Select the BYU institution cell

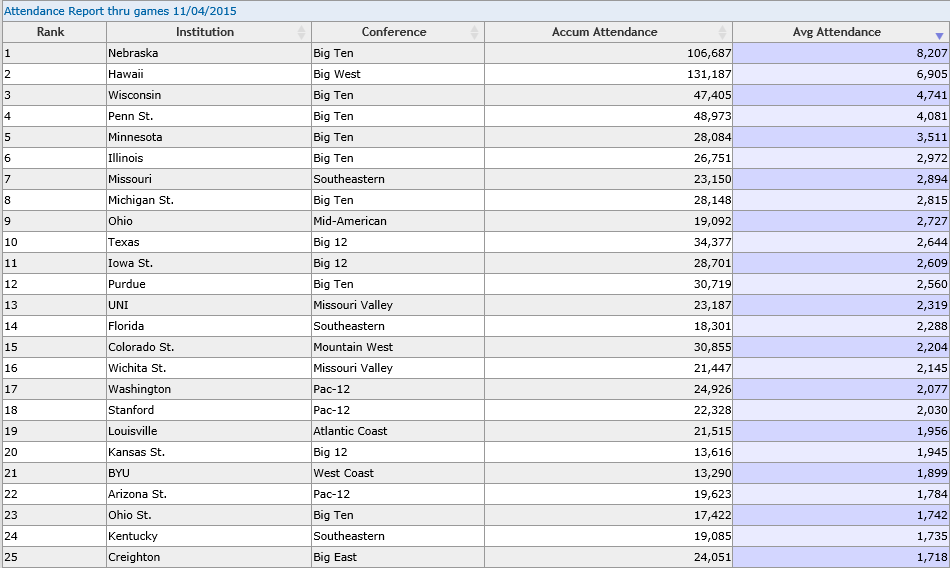(209, 473)
